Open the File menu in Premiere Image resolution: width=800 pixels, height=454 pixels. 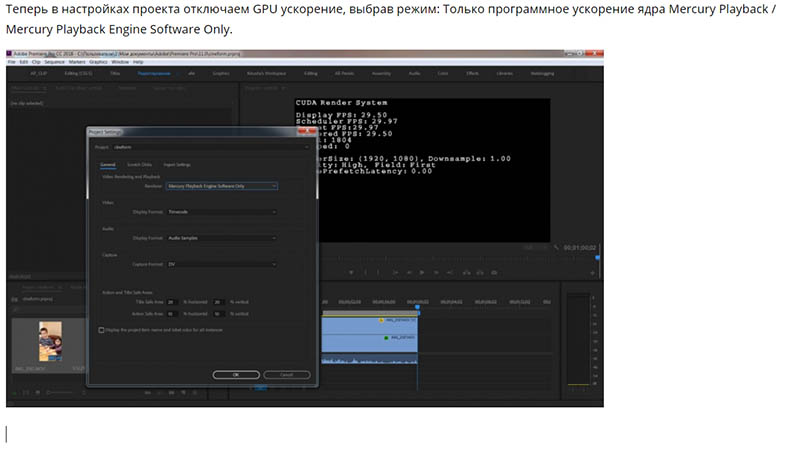pos(11,62)
